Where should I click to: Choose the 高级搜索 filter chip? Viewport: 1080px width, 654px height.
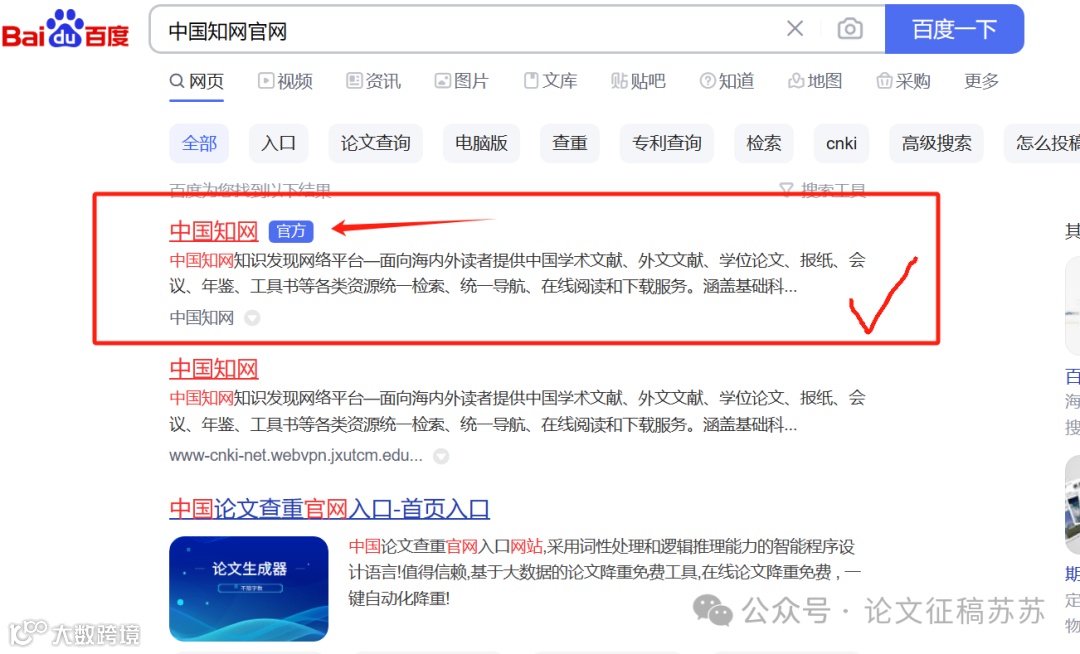[x=937, y=143]
